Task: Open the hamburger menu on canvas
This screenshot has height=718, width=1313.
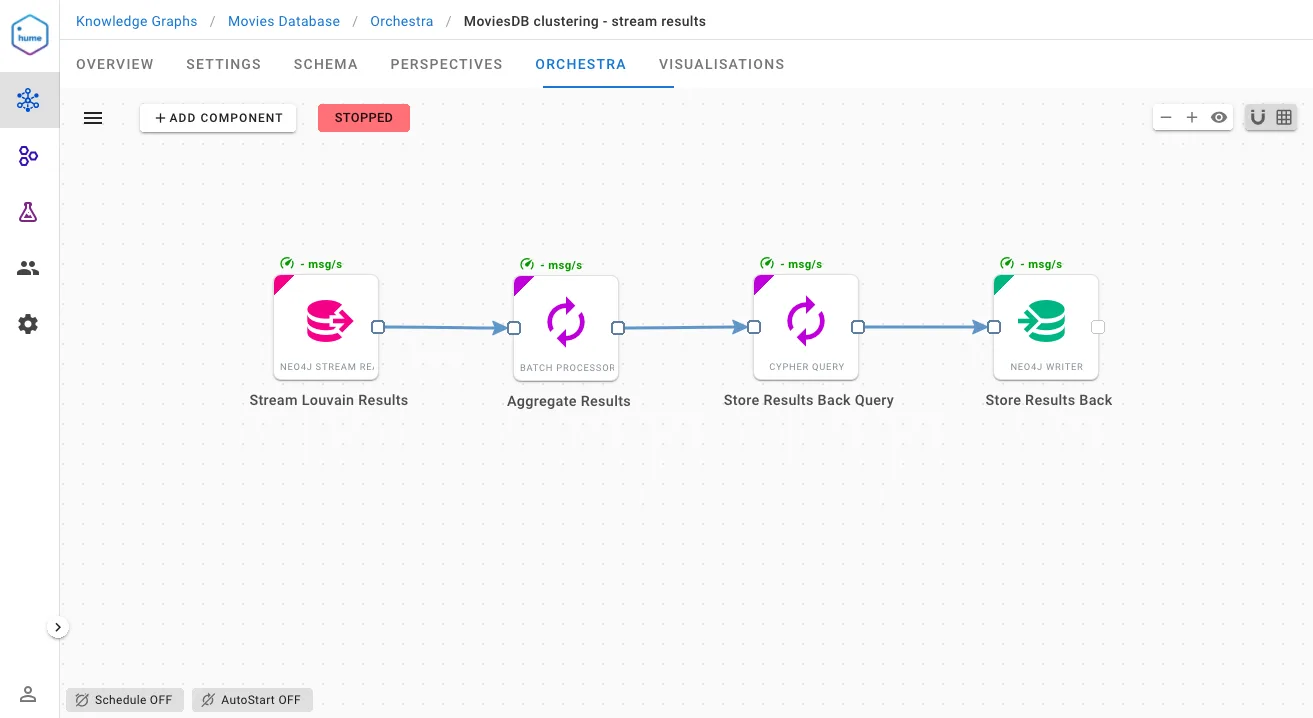Action: point(93,118)
